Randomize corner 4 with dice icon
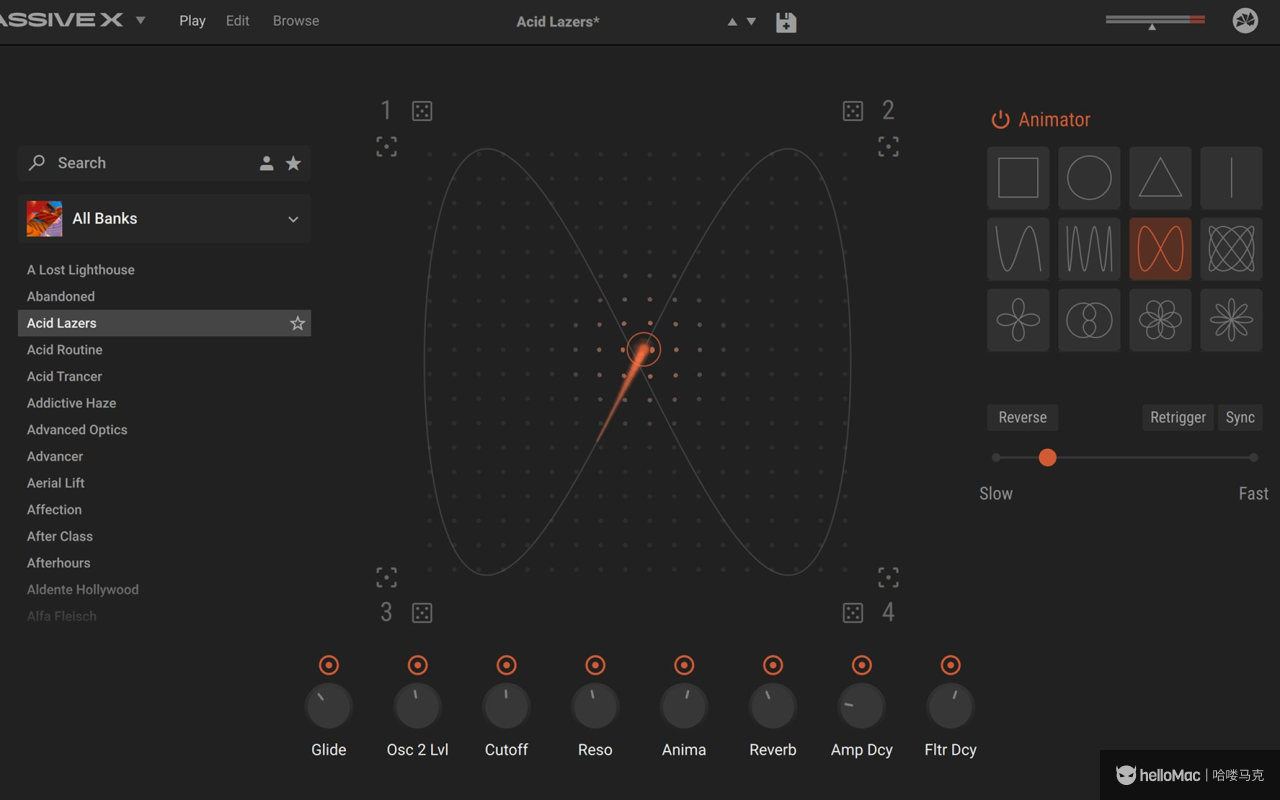1280x800 pixels. coord(853,613)
